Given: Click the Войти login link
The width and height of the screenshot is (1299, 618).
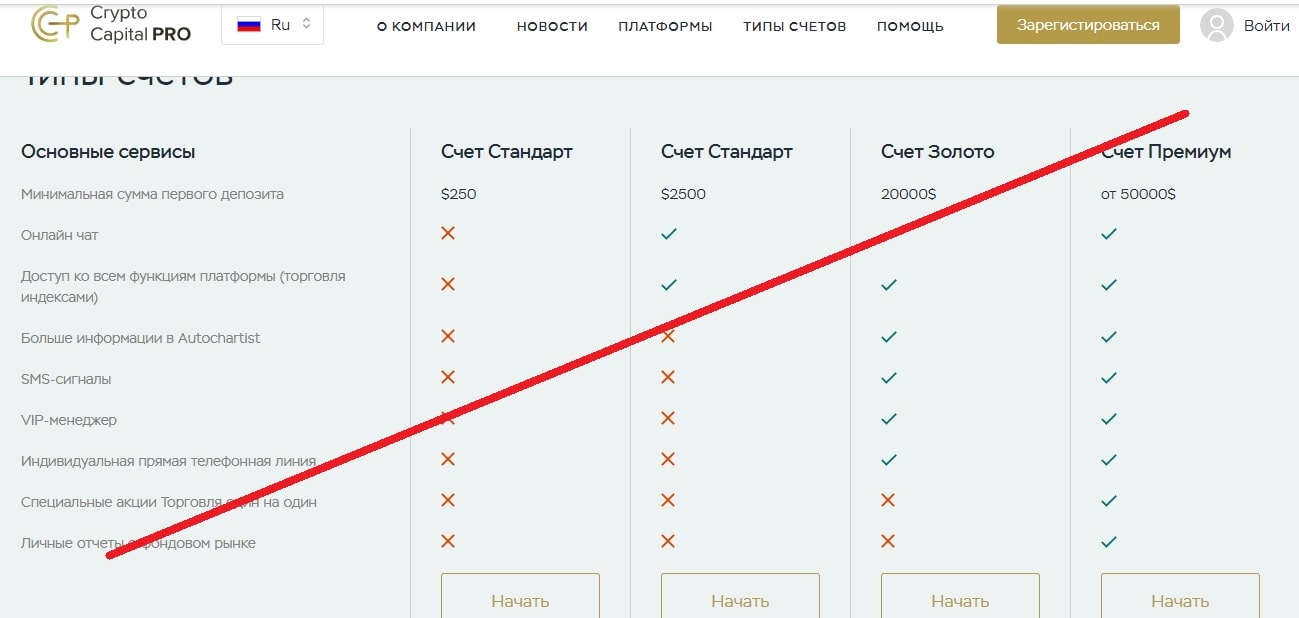Looking at the screenshot, I should [x=1266, y=26].
